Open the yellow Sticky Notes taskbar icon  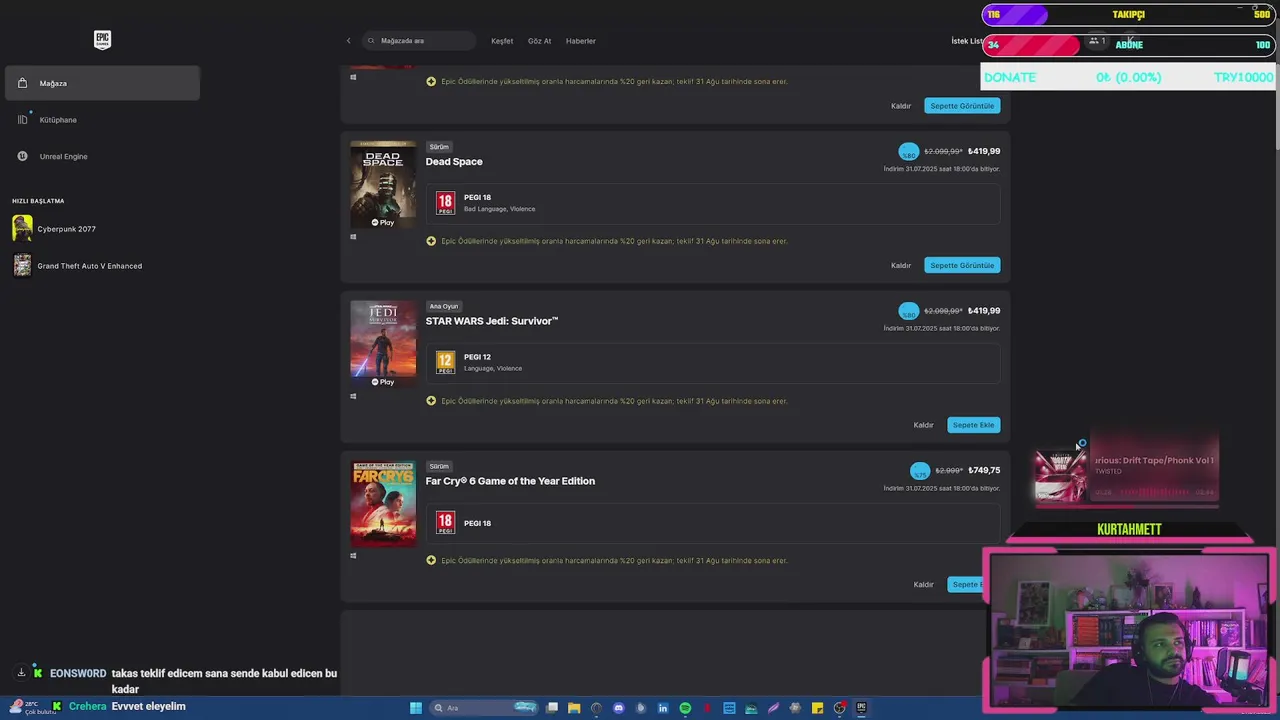tap(817, 708)
